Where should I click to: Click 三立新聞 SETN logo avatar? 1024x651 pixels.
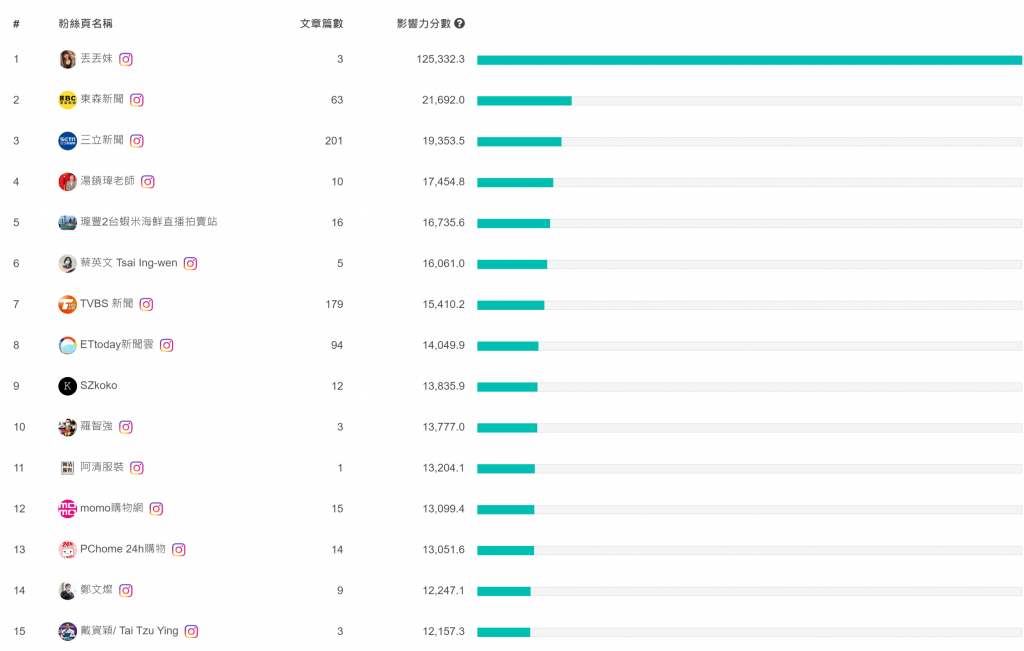click(67, 141)
